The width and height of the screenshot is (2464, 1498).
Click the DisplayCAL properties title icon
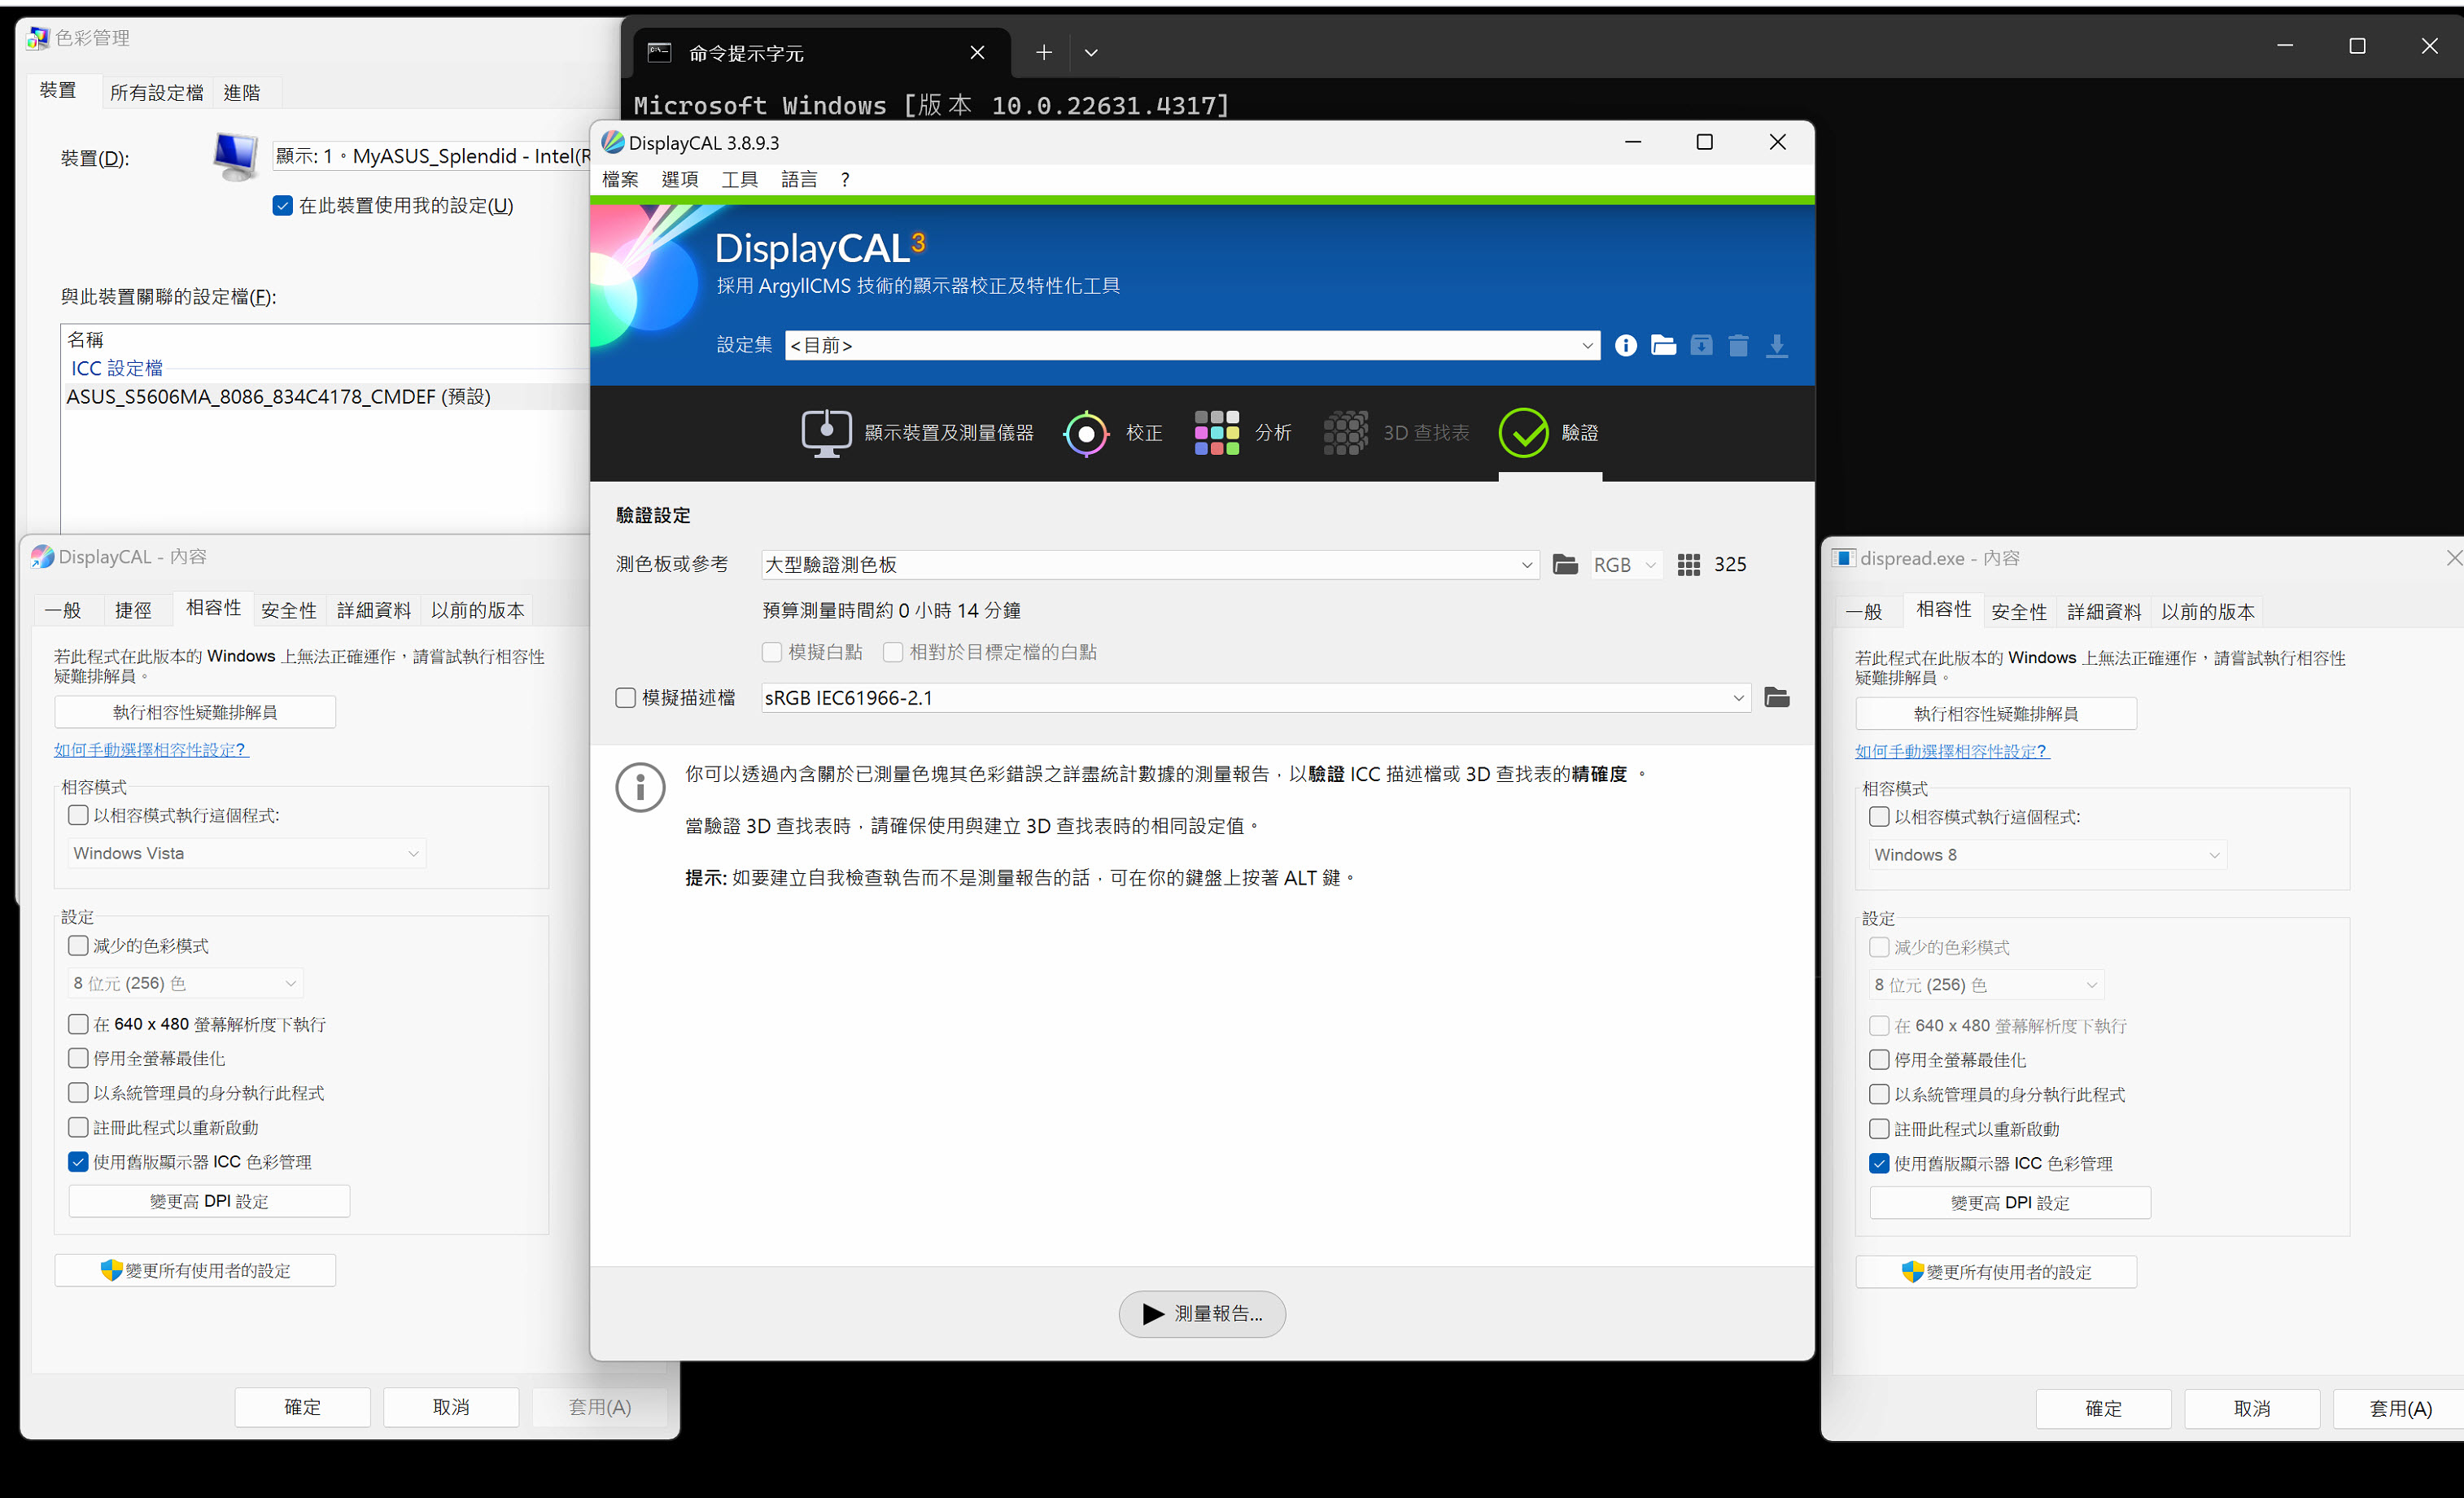[42, 556]
